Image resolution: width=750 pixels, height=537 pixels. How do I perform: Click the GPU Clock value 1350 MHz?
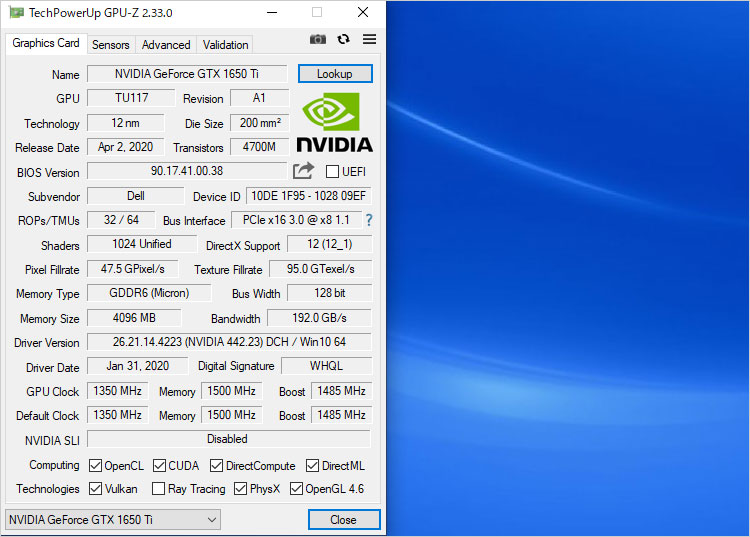pos(118,391)
